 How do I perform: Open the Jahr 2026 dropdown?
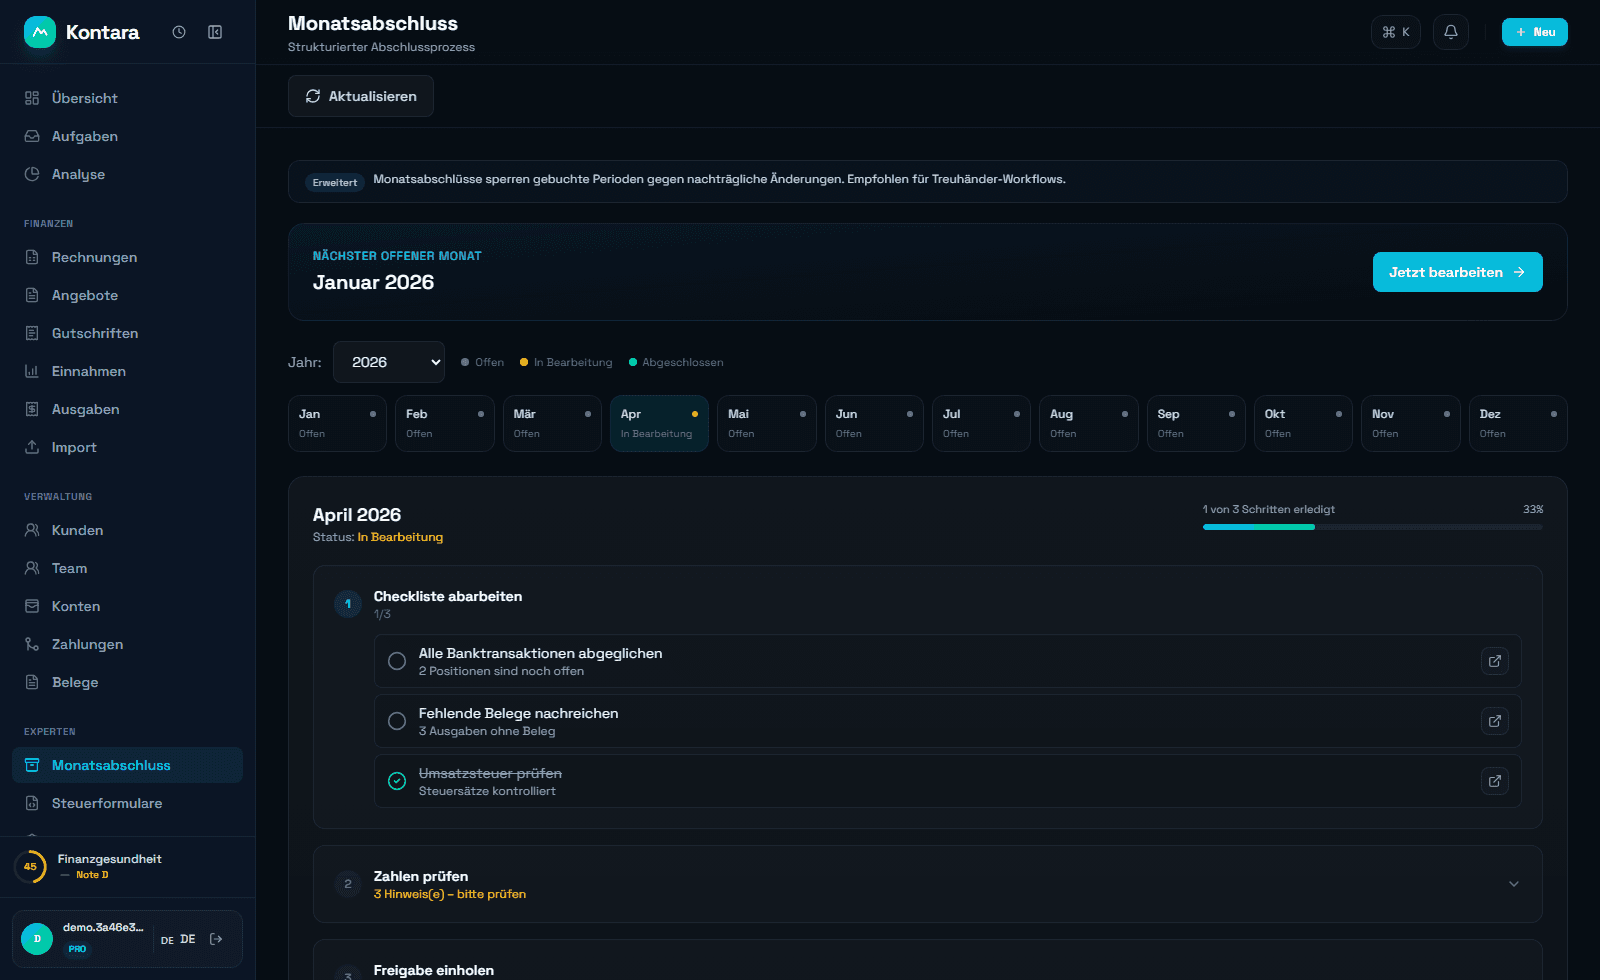pos(389,362)
